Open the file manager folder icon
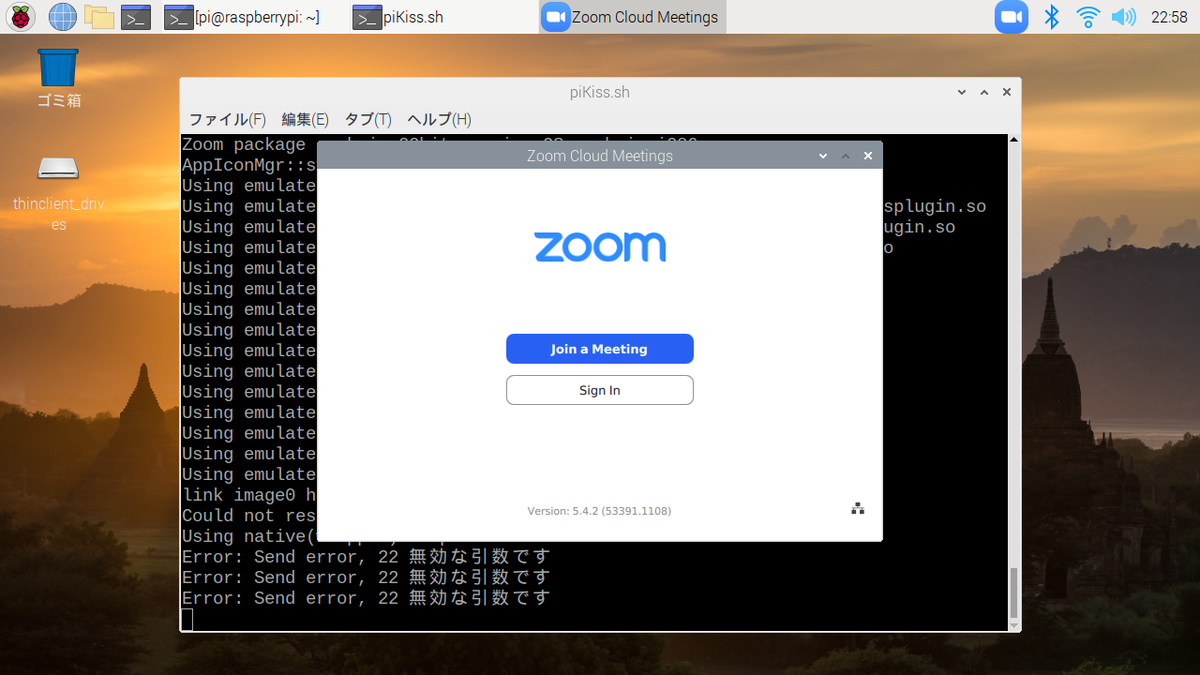 pyautogui.click(x=98, y=16)
